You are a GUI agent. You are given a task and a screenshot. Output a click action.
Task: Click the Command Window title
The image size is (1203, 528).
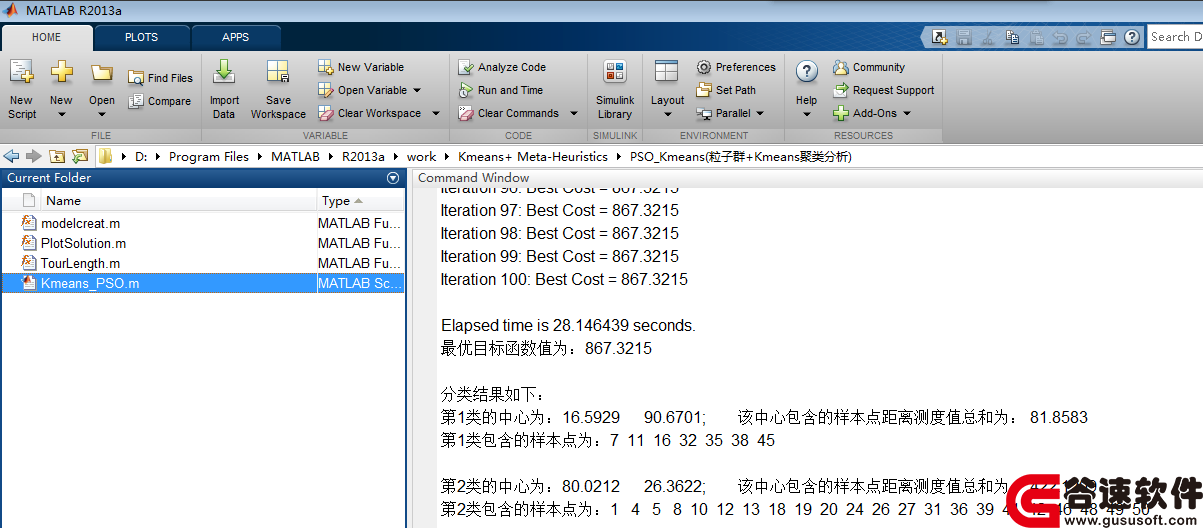click(x=474, y=178)
